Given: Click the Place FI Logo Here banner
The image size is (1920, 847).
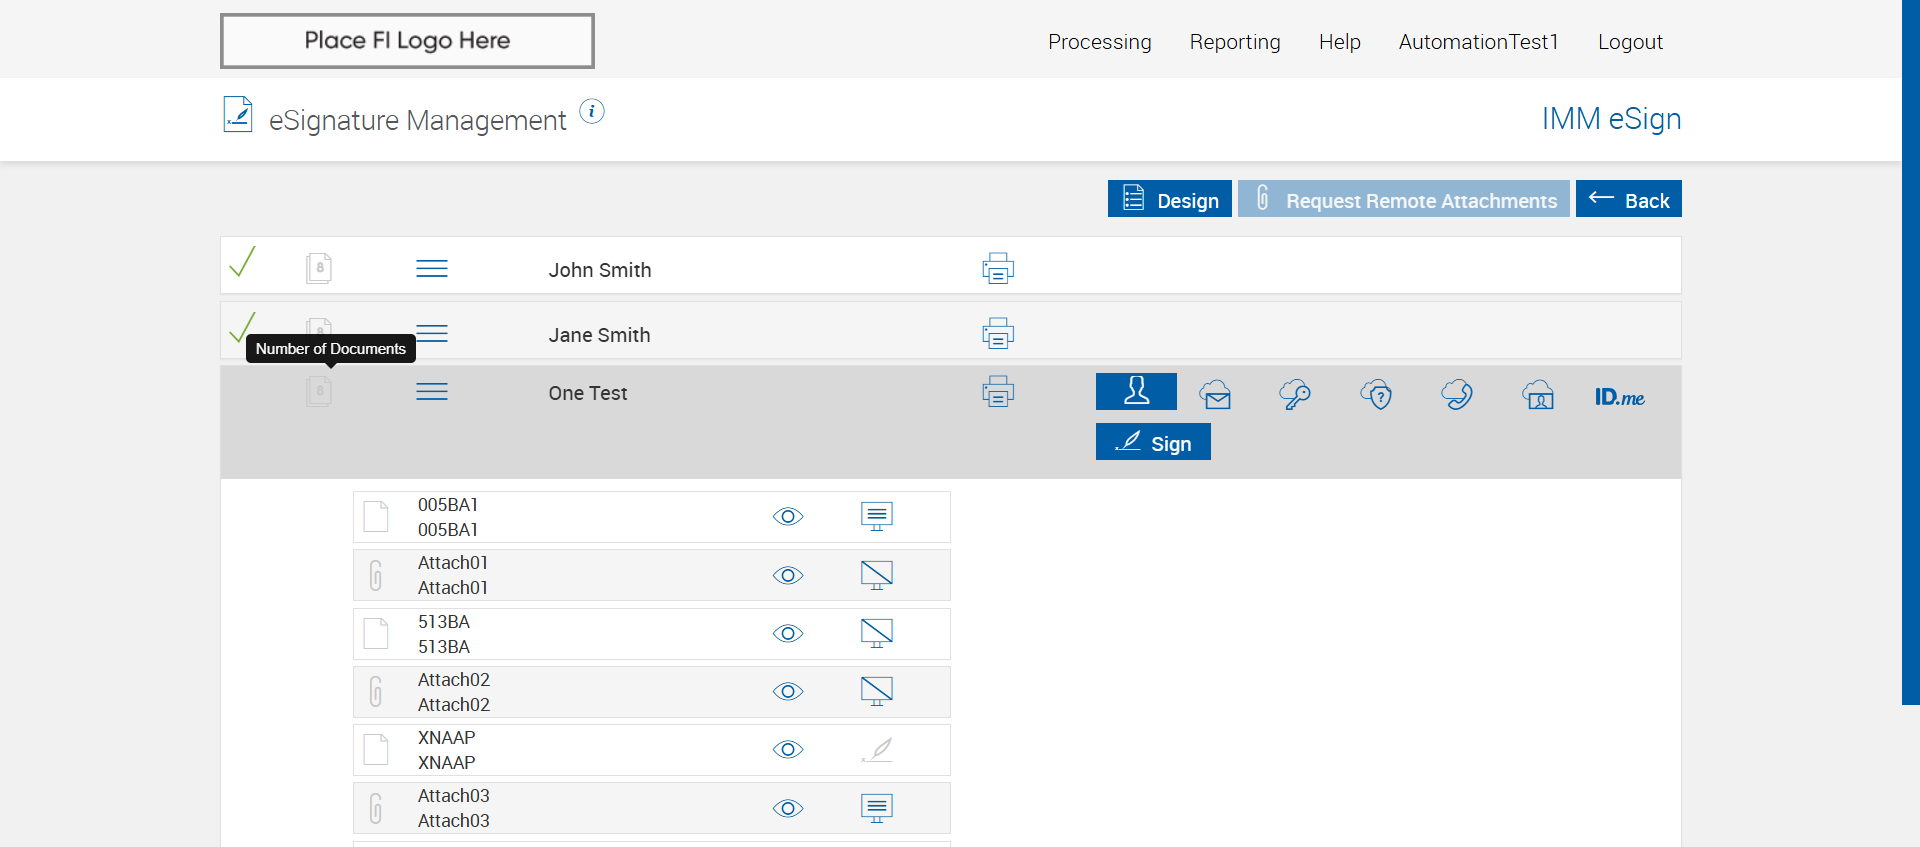Looking at the screenshot, I should [x=407, y=41].
